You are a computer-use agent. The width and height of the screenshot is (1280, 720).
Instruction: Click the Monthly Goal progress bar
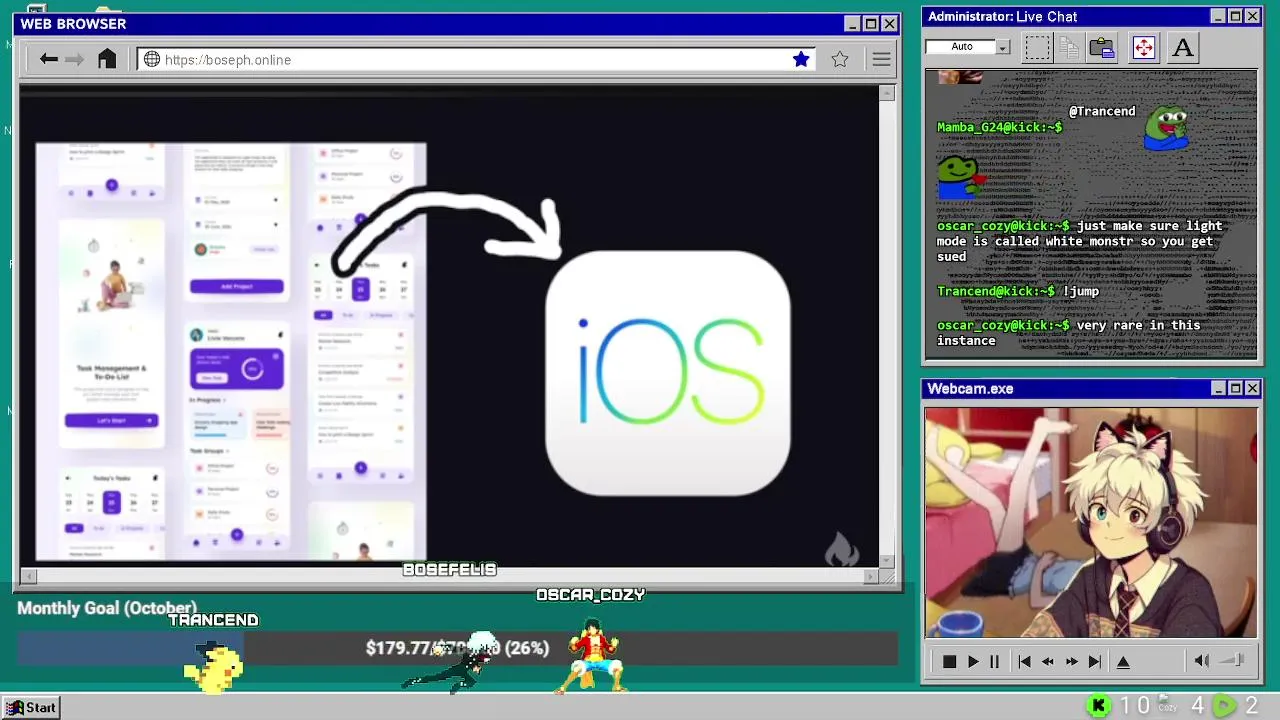point(457,648)
